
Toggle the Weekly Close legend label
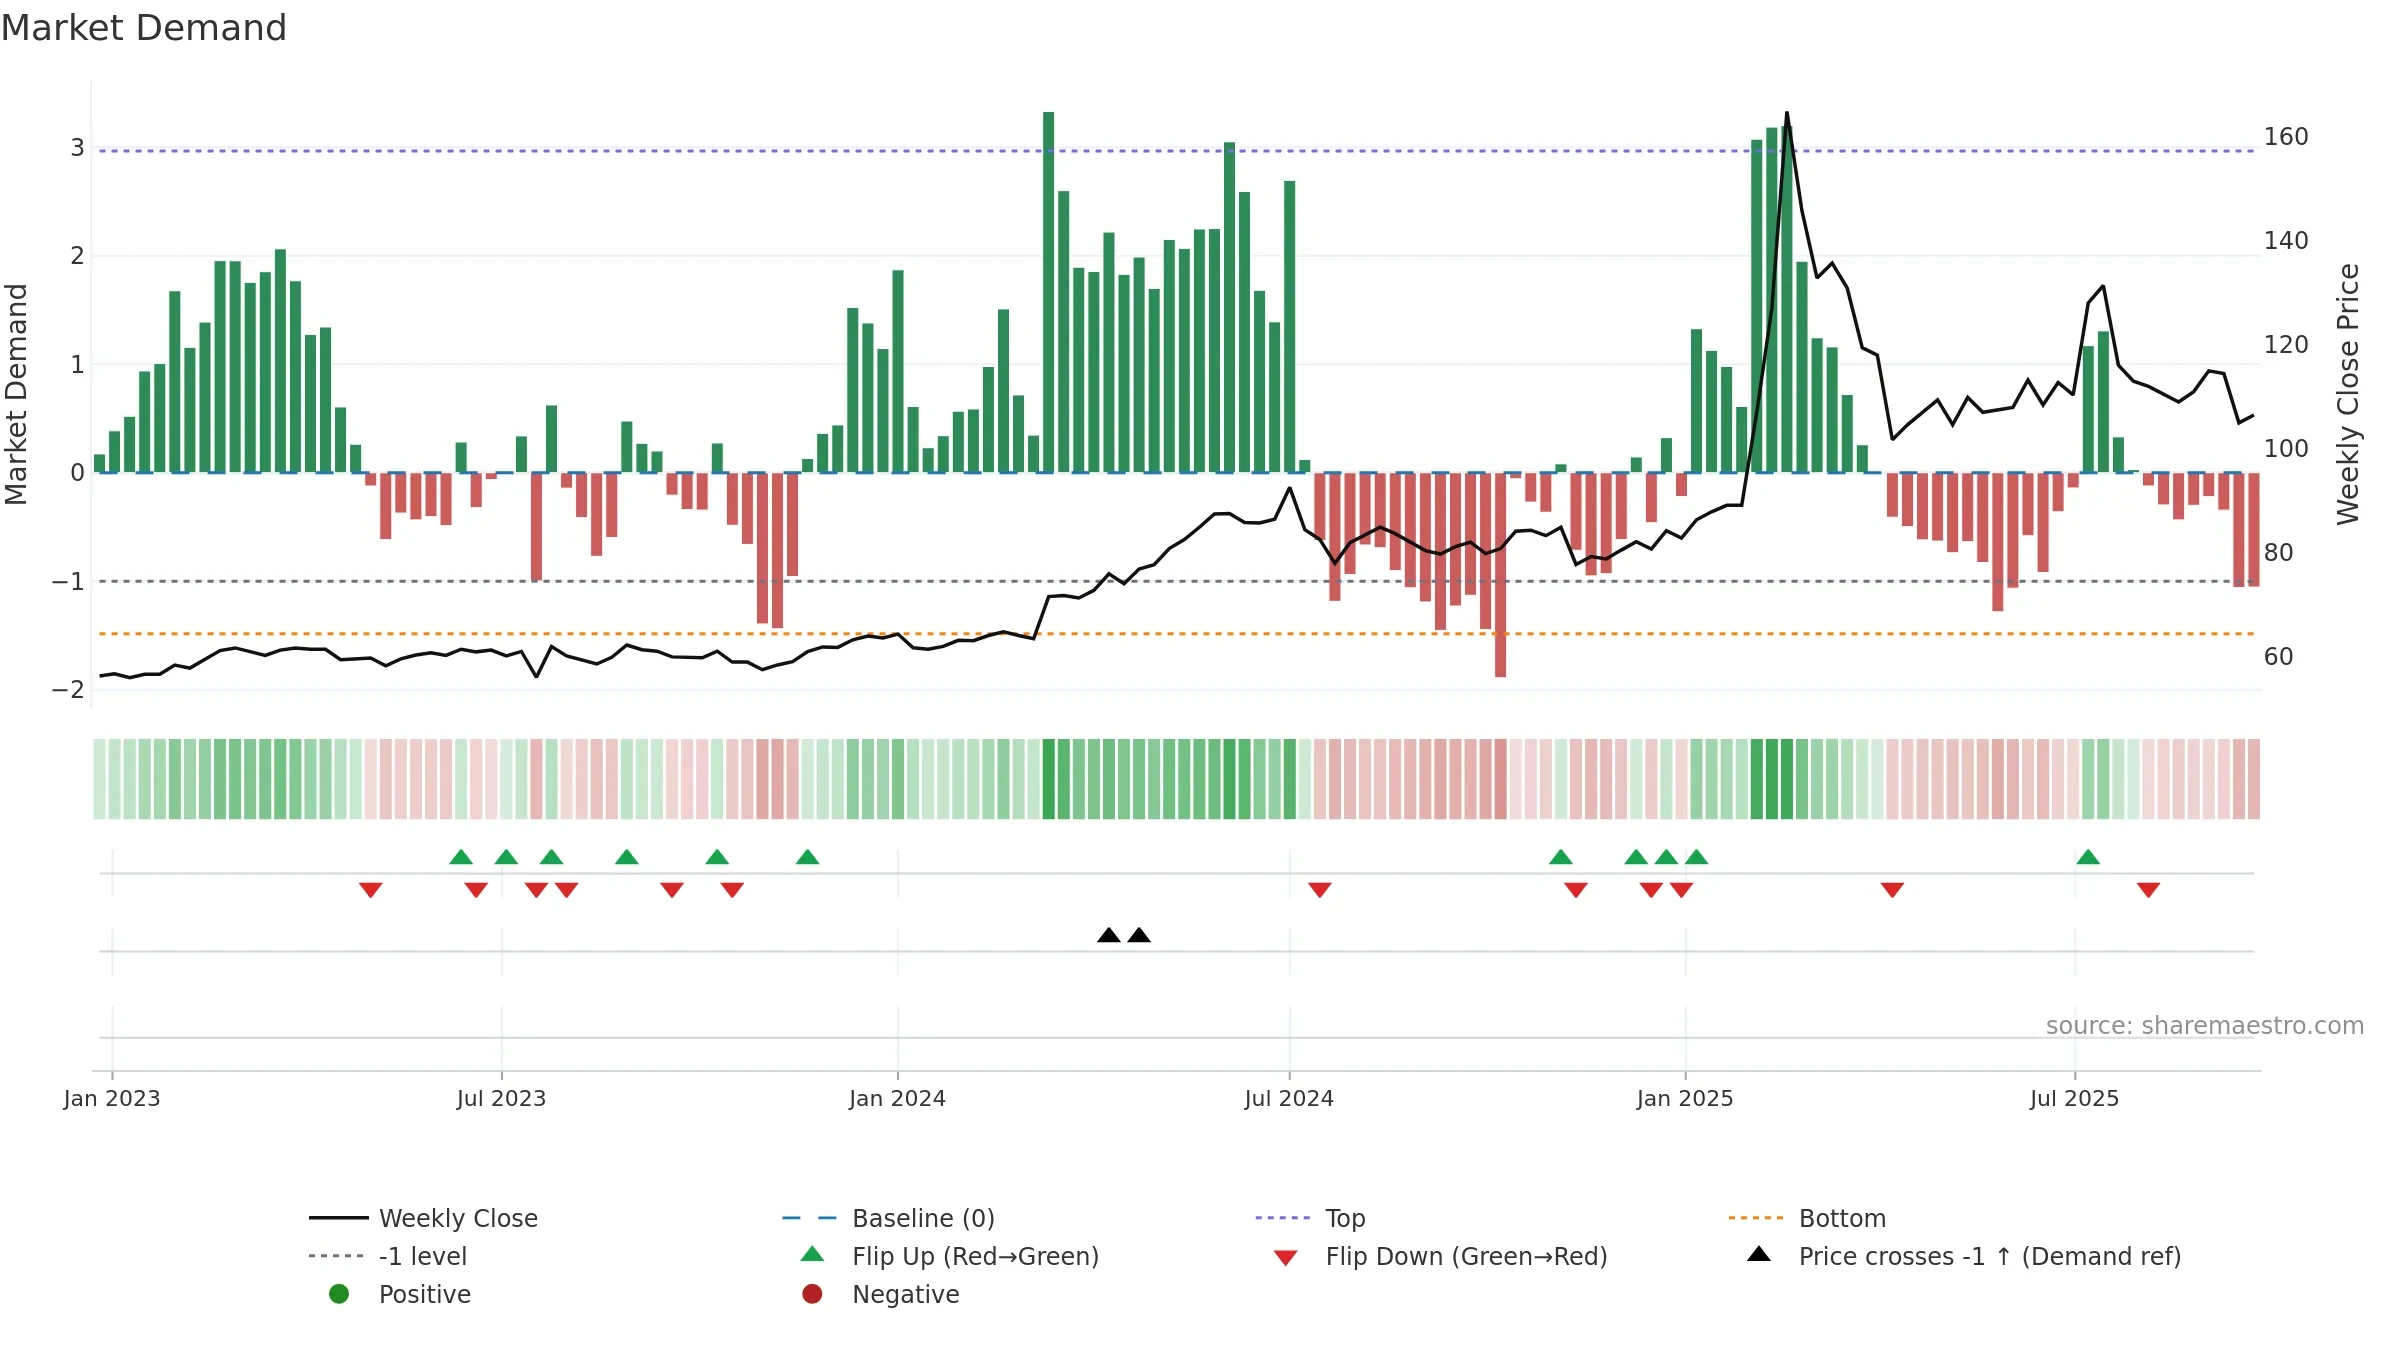coord(458,1218)
